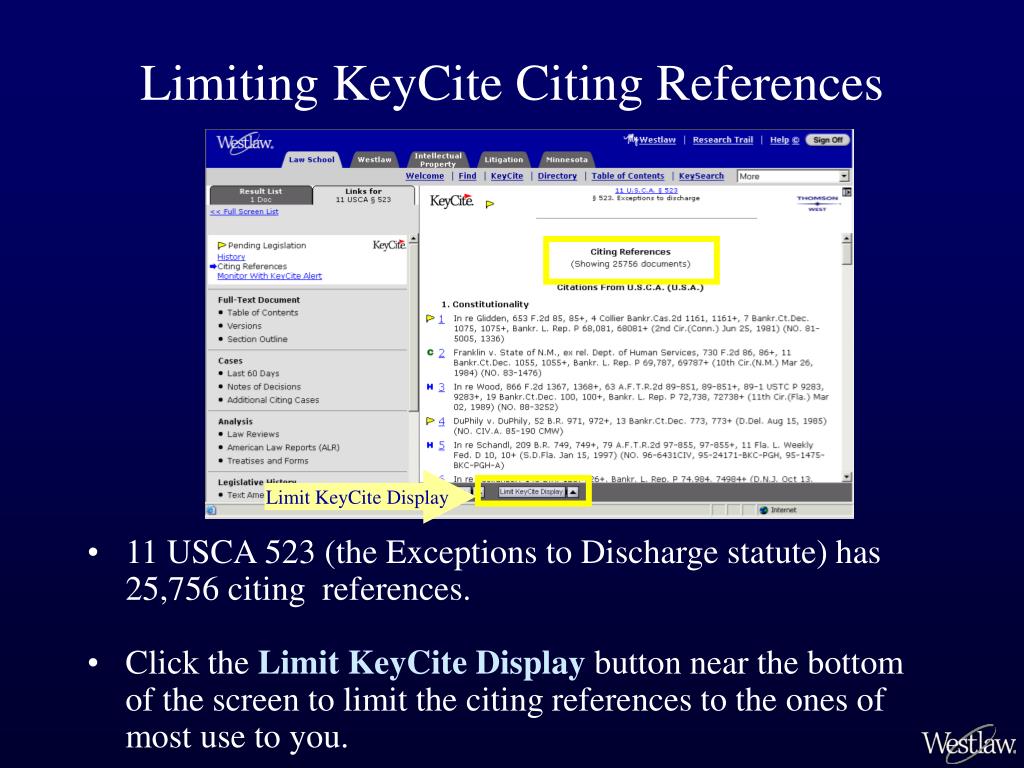The image size is (1024, 768).
Task: Select Section Outline in left panel
Action: pos(257,339)
